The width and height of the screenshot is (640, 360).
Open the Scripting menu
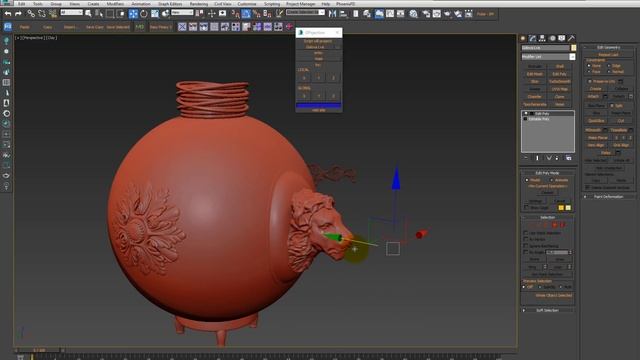(x=272, y=4)
